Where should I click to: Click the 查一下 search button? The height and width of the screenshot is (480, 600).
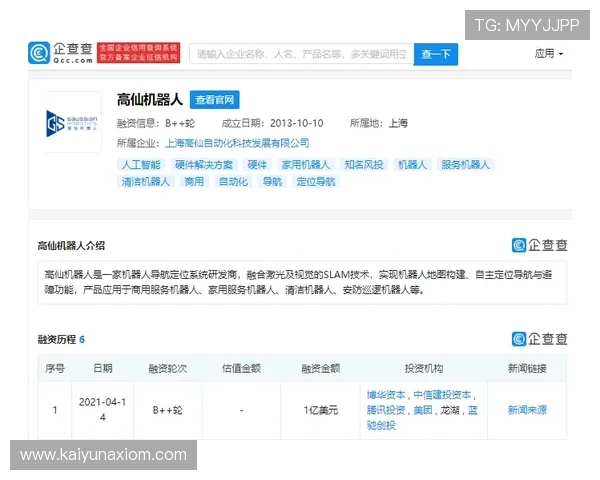435,54
